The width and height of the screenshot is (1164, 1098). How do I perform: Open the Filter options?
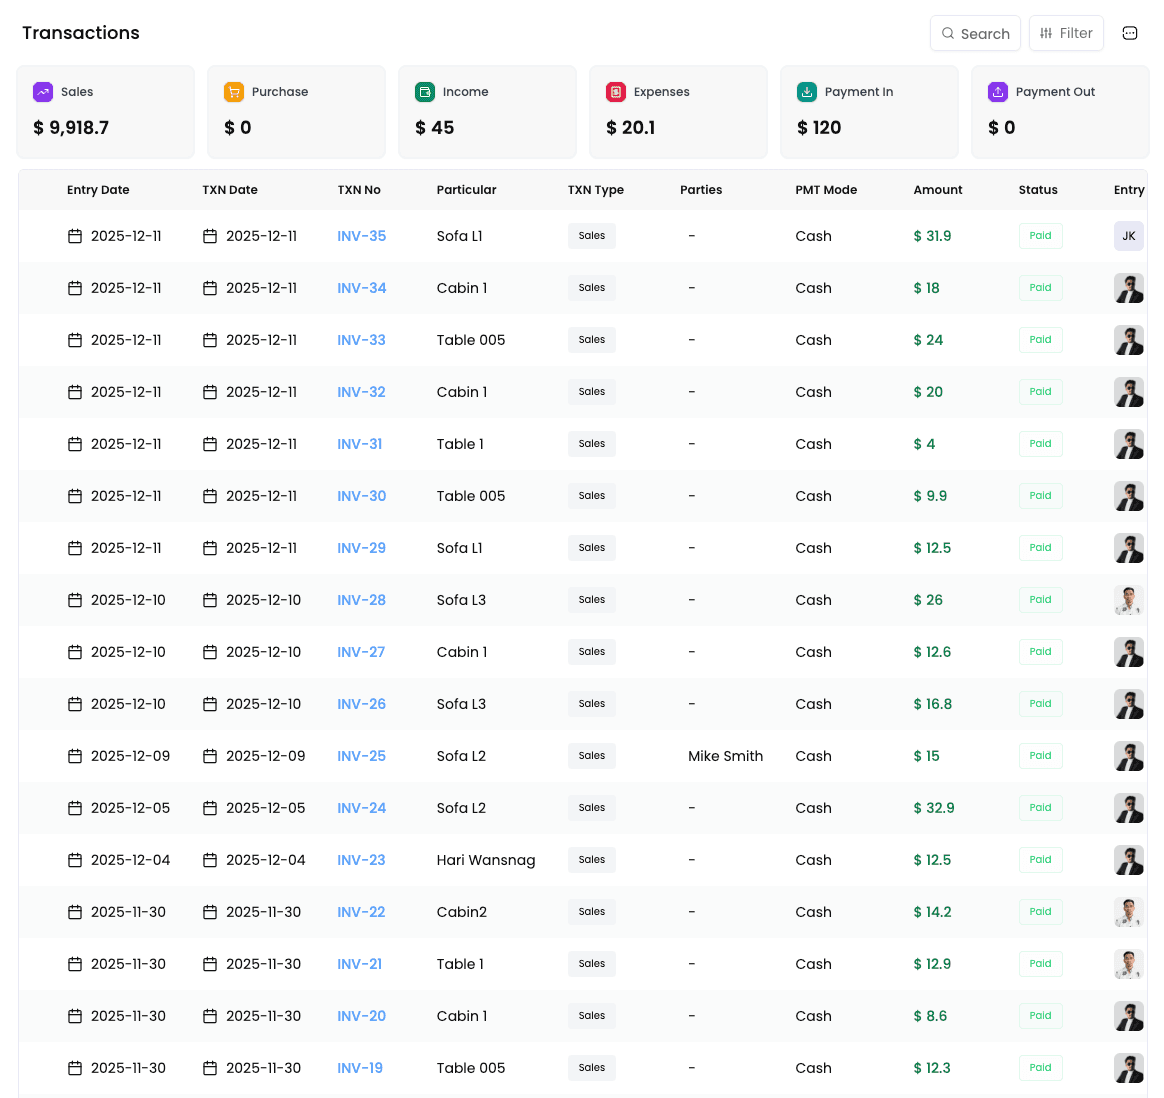[1066, 33]
